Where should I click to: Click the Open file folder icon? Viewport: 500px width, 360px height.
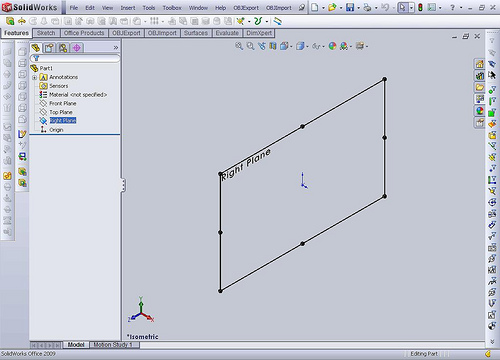(332, 7)
